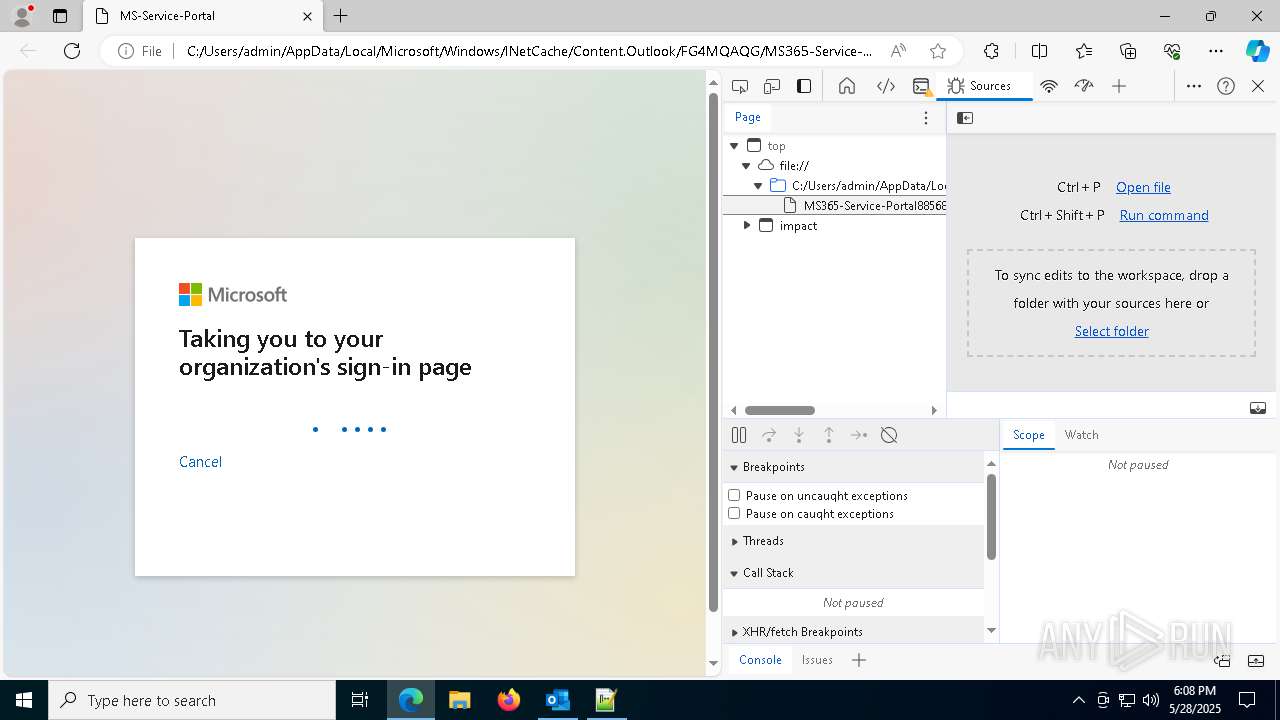Image resolution: width=1280 pixels, height=720 pixels.
Task: Select the Page navigator tab
Action: point(748,117)
